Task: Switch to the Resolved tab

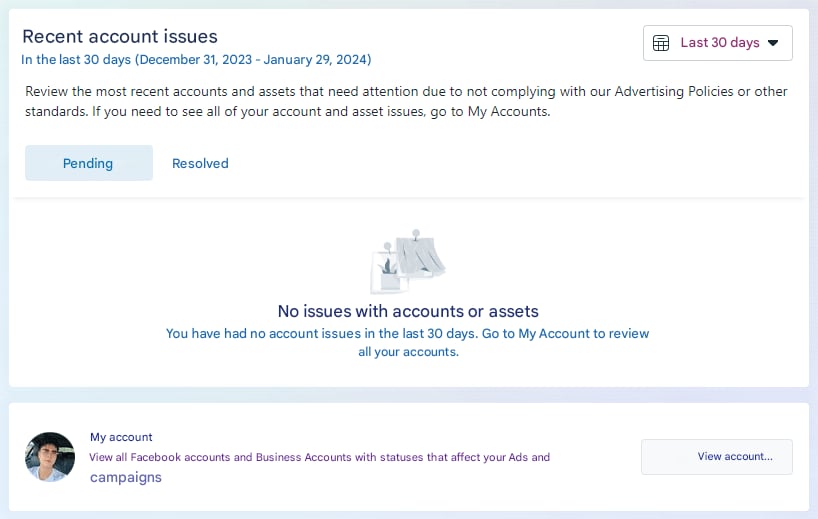Action: [x=200, y=163]
